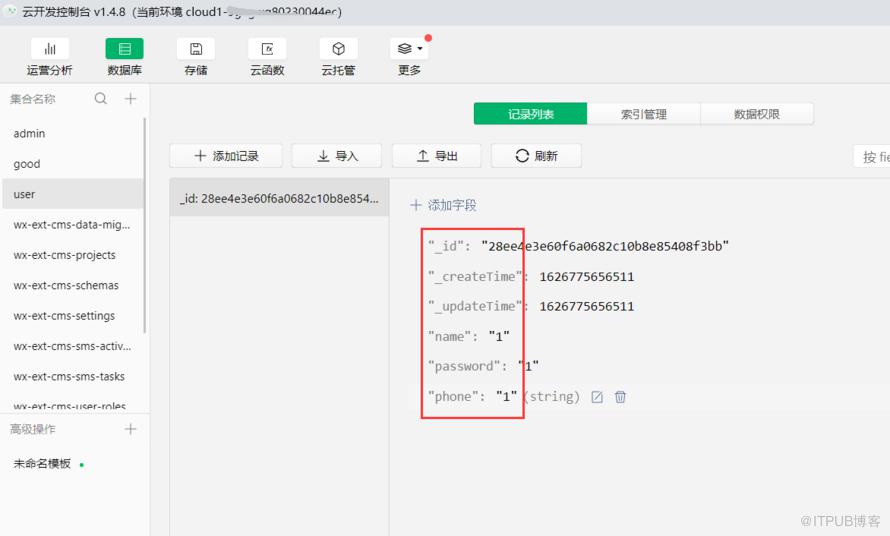Screen dimensions: 890x536
Task: Add a 高级操作 template with plus icon
Action: click(131, 429)
